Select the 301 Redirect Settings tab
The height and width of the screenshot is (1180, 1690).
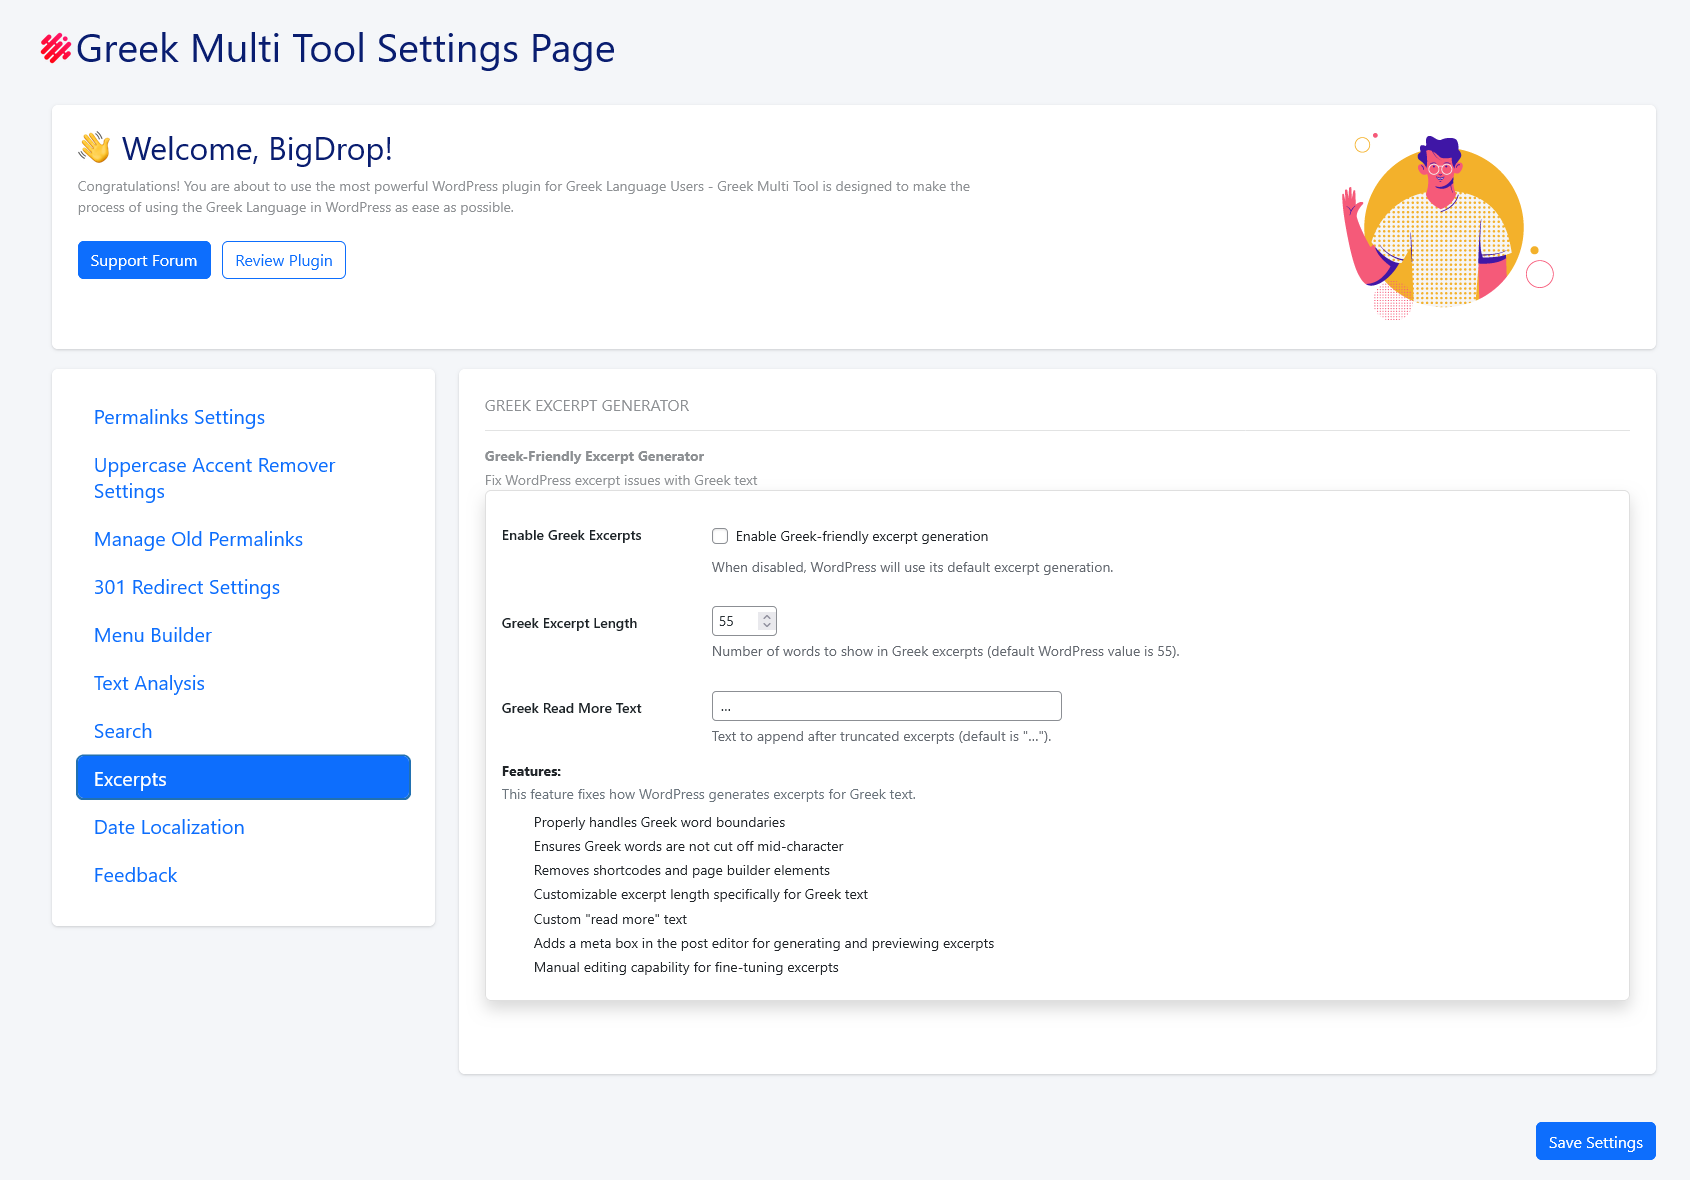pos(187,587)
